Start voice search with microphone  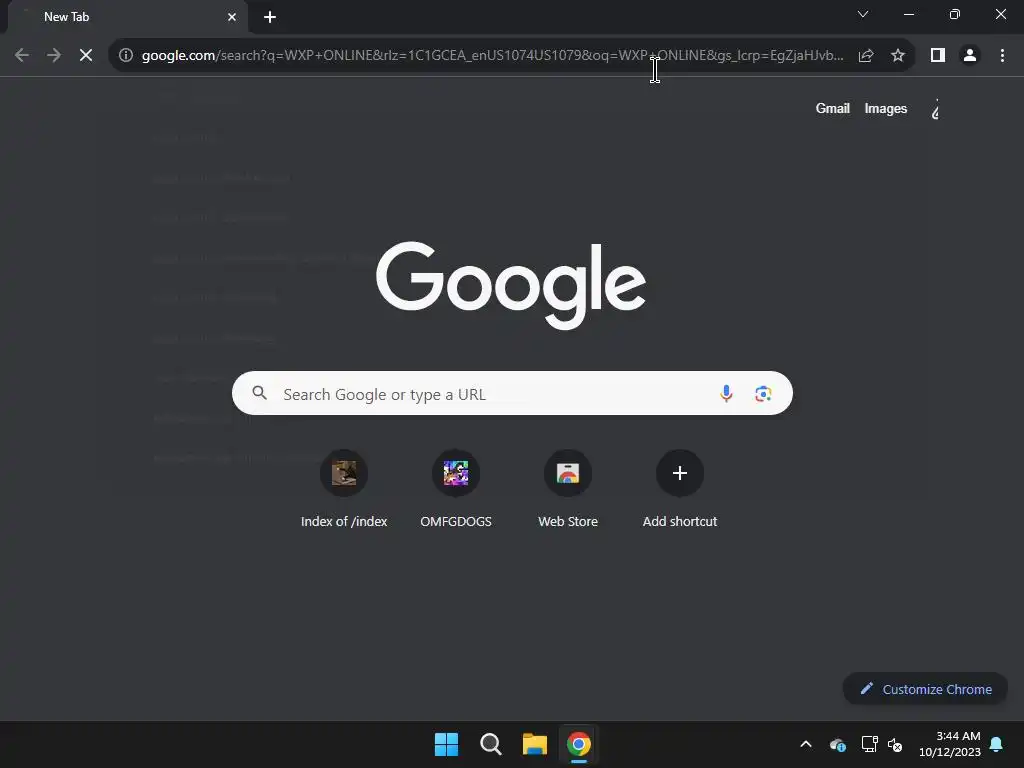click(x=726, y=394)
